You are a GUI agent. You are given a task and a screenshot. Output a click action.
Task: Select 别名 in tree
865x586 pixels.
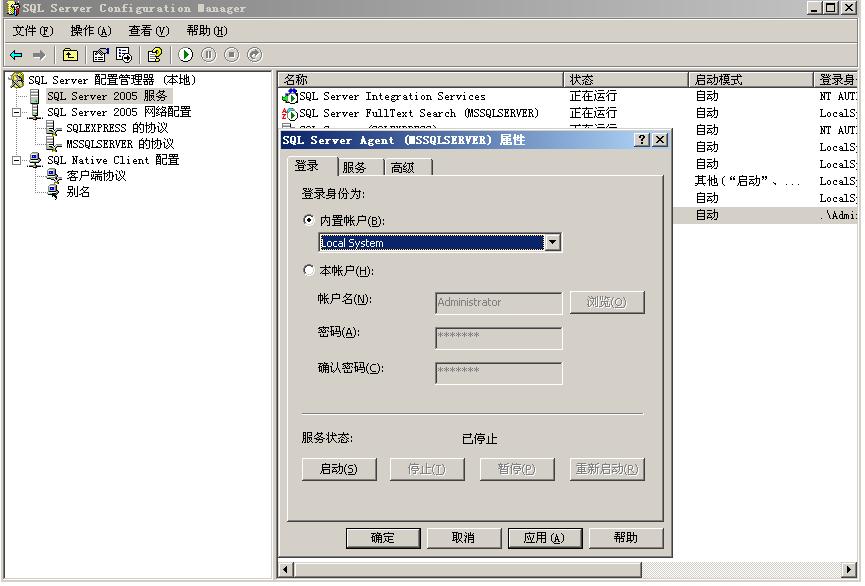[x=78, y=192]
